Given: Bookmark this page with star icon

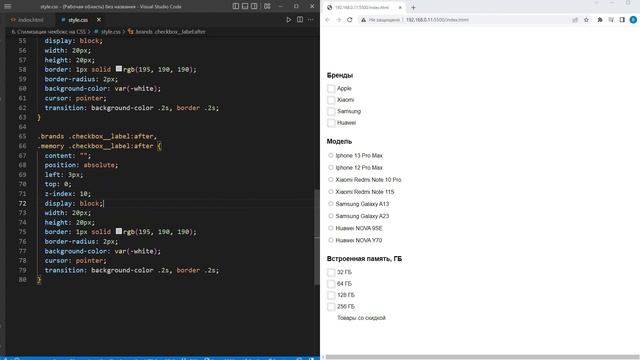Looking at the screenshot, I should pyautogui.click(x=586, y=20).
